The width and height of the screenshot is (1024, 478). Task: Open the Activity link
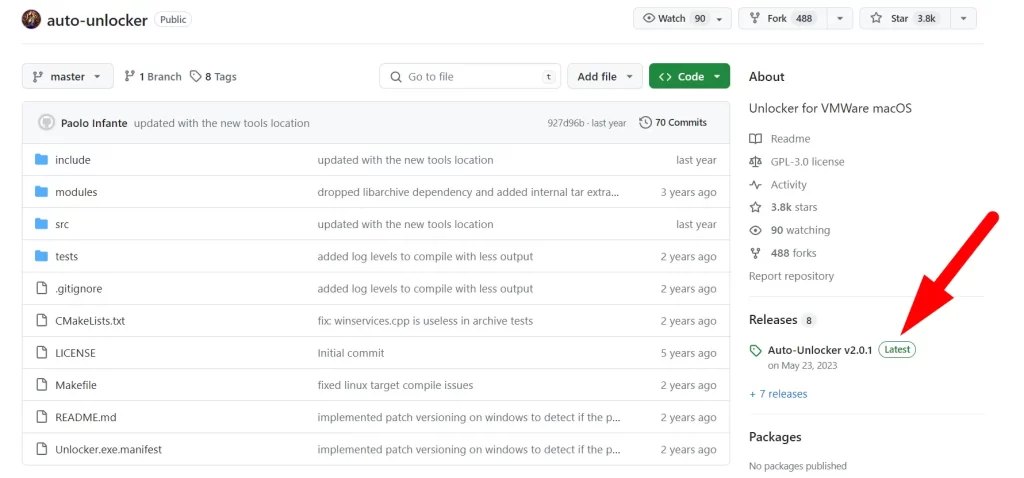point(788,185)
